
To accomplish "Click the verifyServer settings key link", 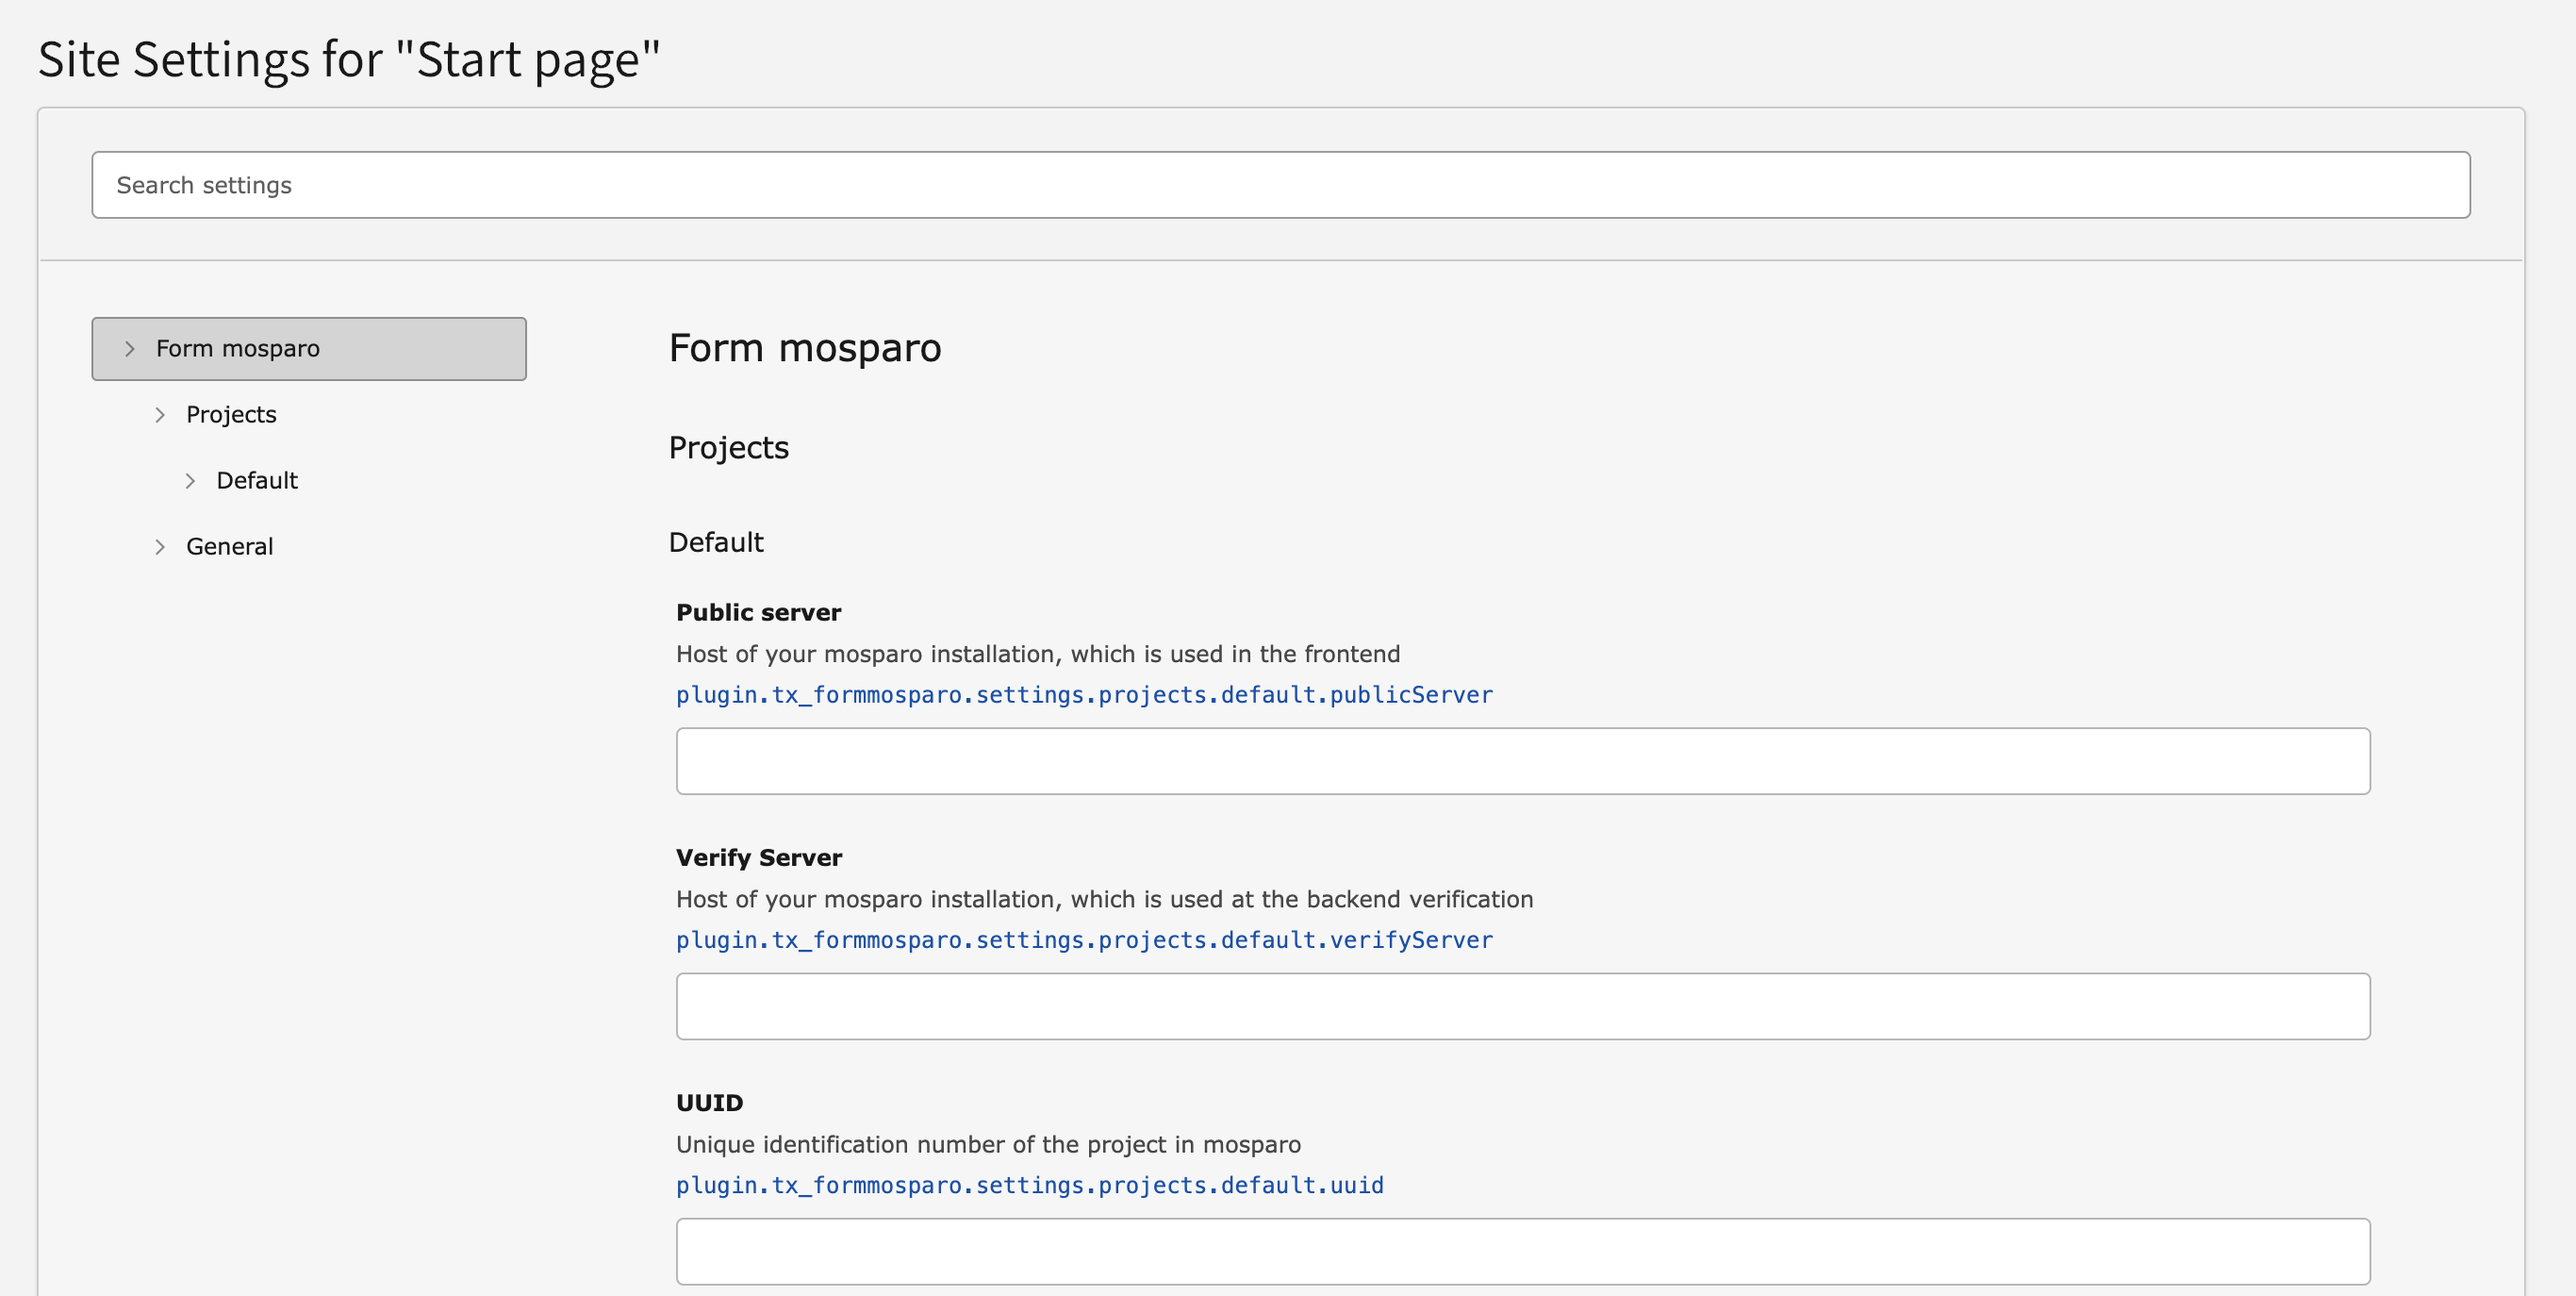I will tap(1083, 939).
